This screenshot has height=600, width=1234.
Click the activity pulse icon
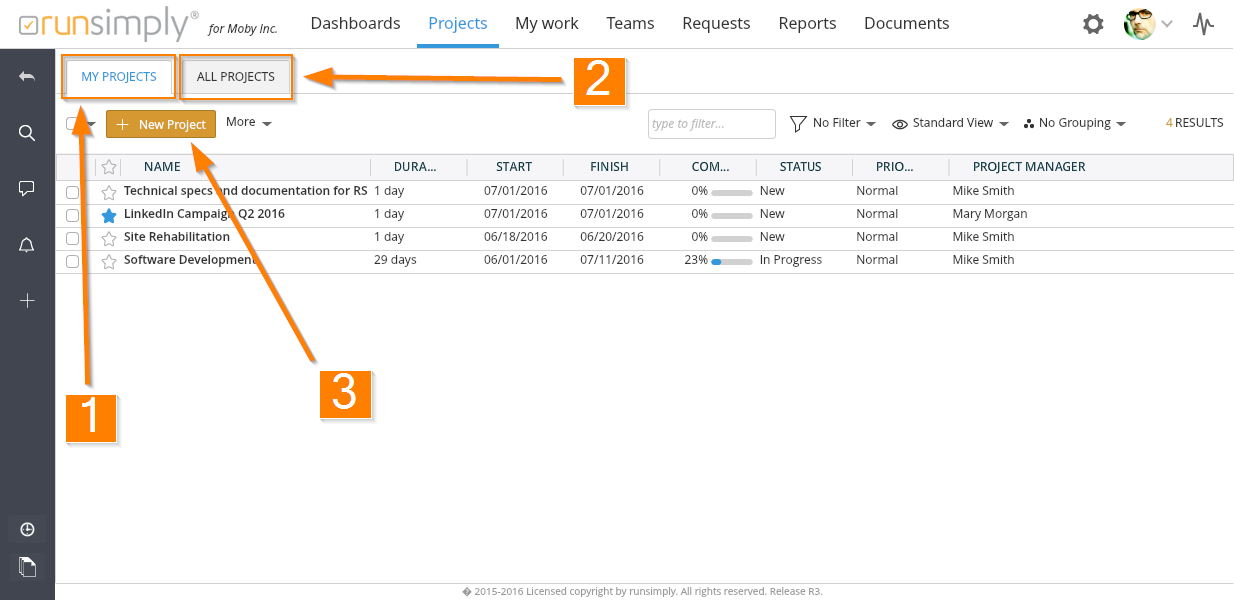[x=1204, y=24]
